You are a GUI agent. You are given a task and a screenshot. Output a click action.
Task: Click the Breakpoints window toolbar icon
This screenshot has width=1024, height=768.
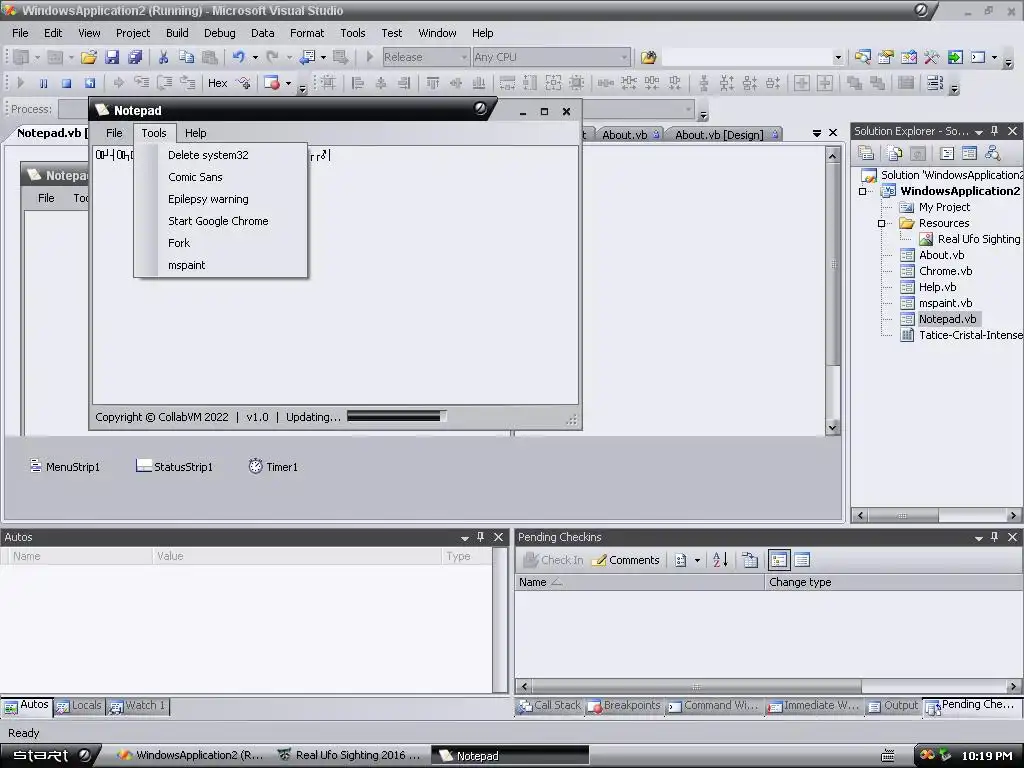point(272,83)
